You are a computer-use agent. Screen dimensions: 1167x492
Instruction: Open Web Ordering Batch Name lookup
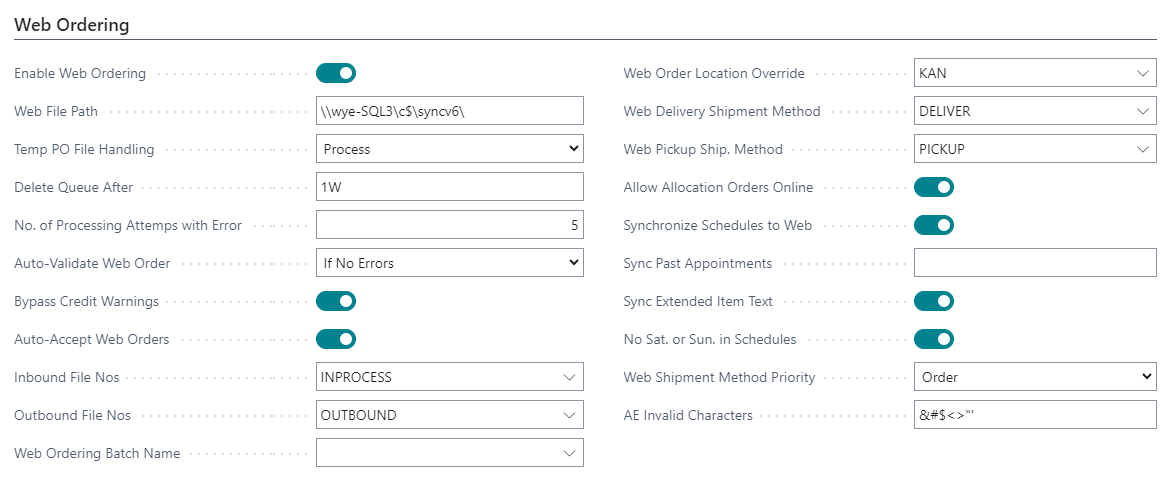[570, 453]
